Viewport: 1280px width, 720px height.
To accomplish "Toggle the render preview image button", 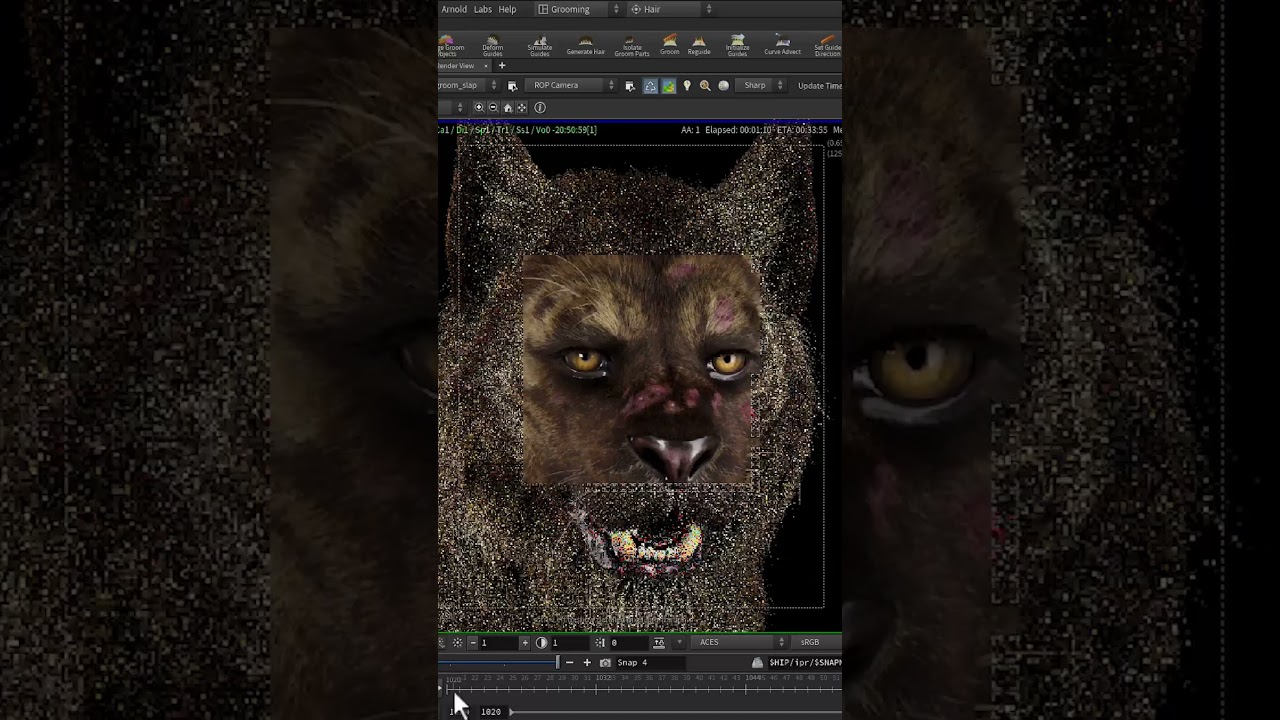I will [668, 86].
